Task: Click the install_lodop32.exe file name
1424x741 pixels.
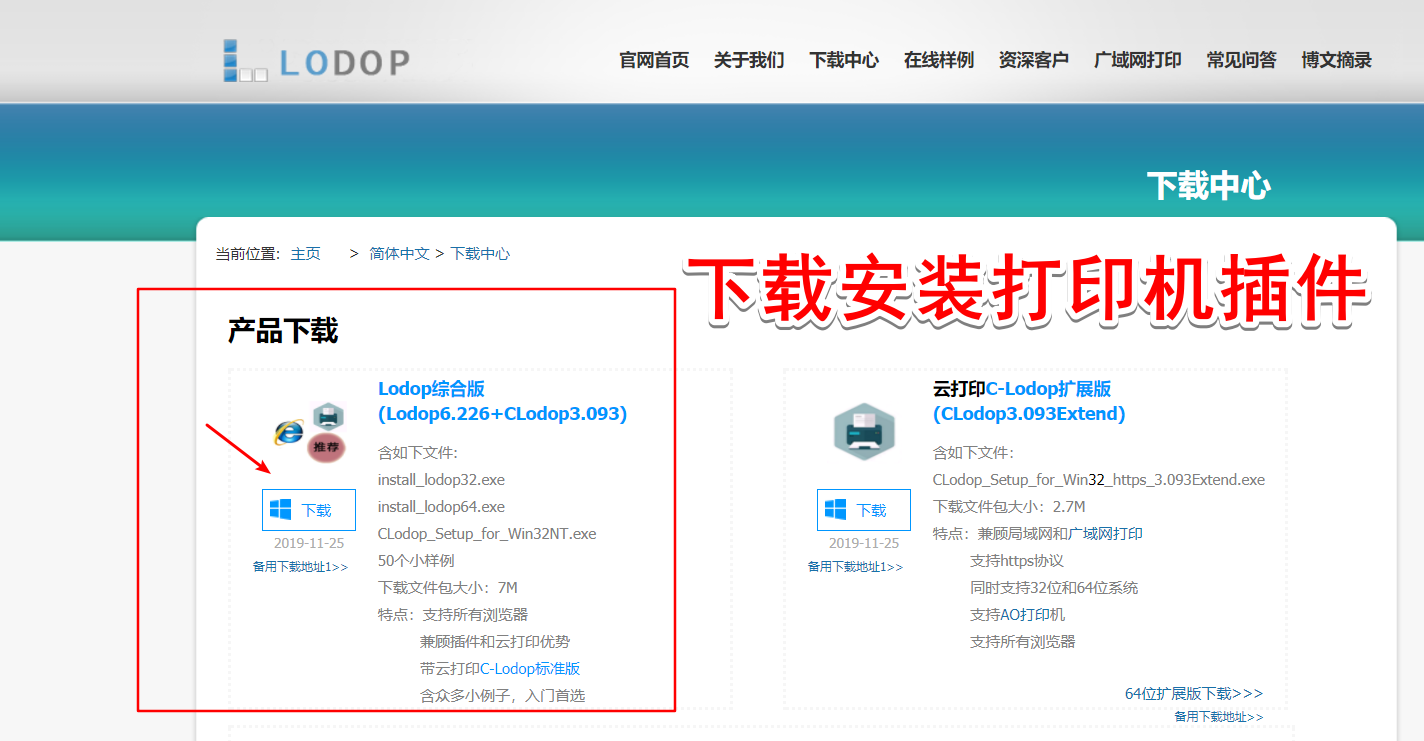Action: tap(441, 480)
